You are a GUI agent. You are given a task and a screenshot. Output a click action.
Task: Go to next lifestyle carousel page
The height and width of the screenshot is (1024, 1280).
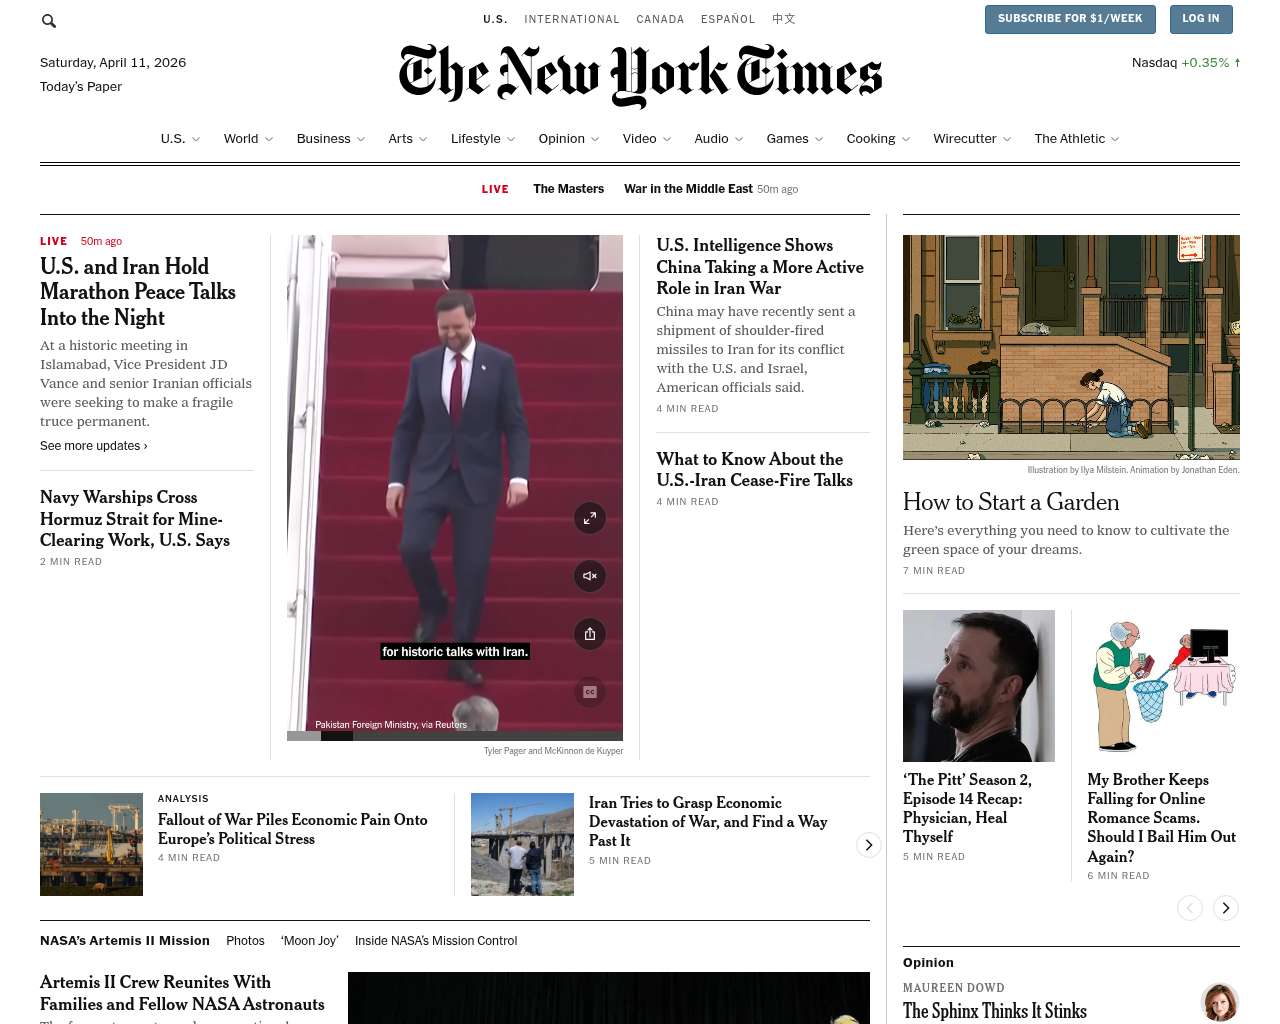pos(1226,908)
